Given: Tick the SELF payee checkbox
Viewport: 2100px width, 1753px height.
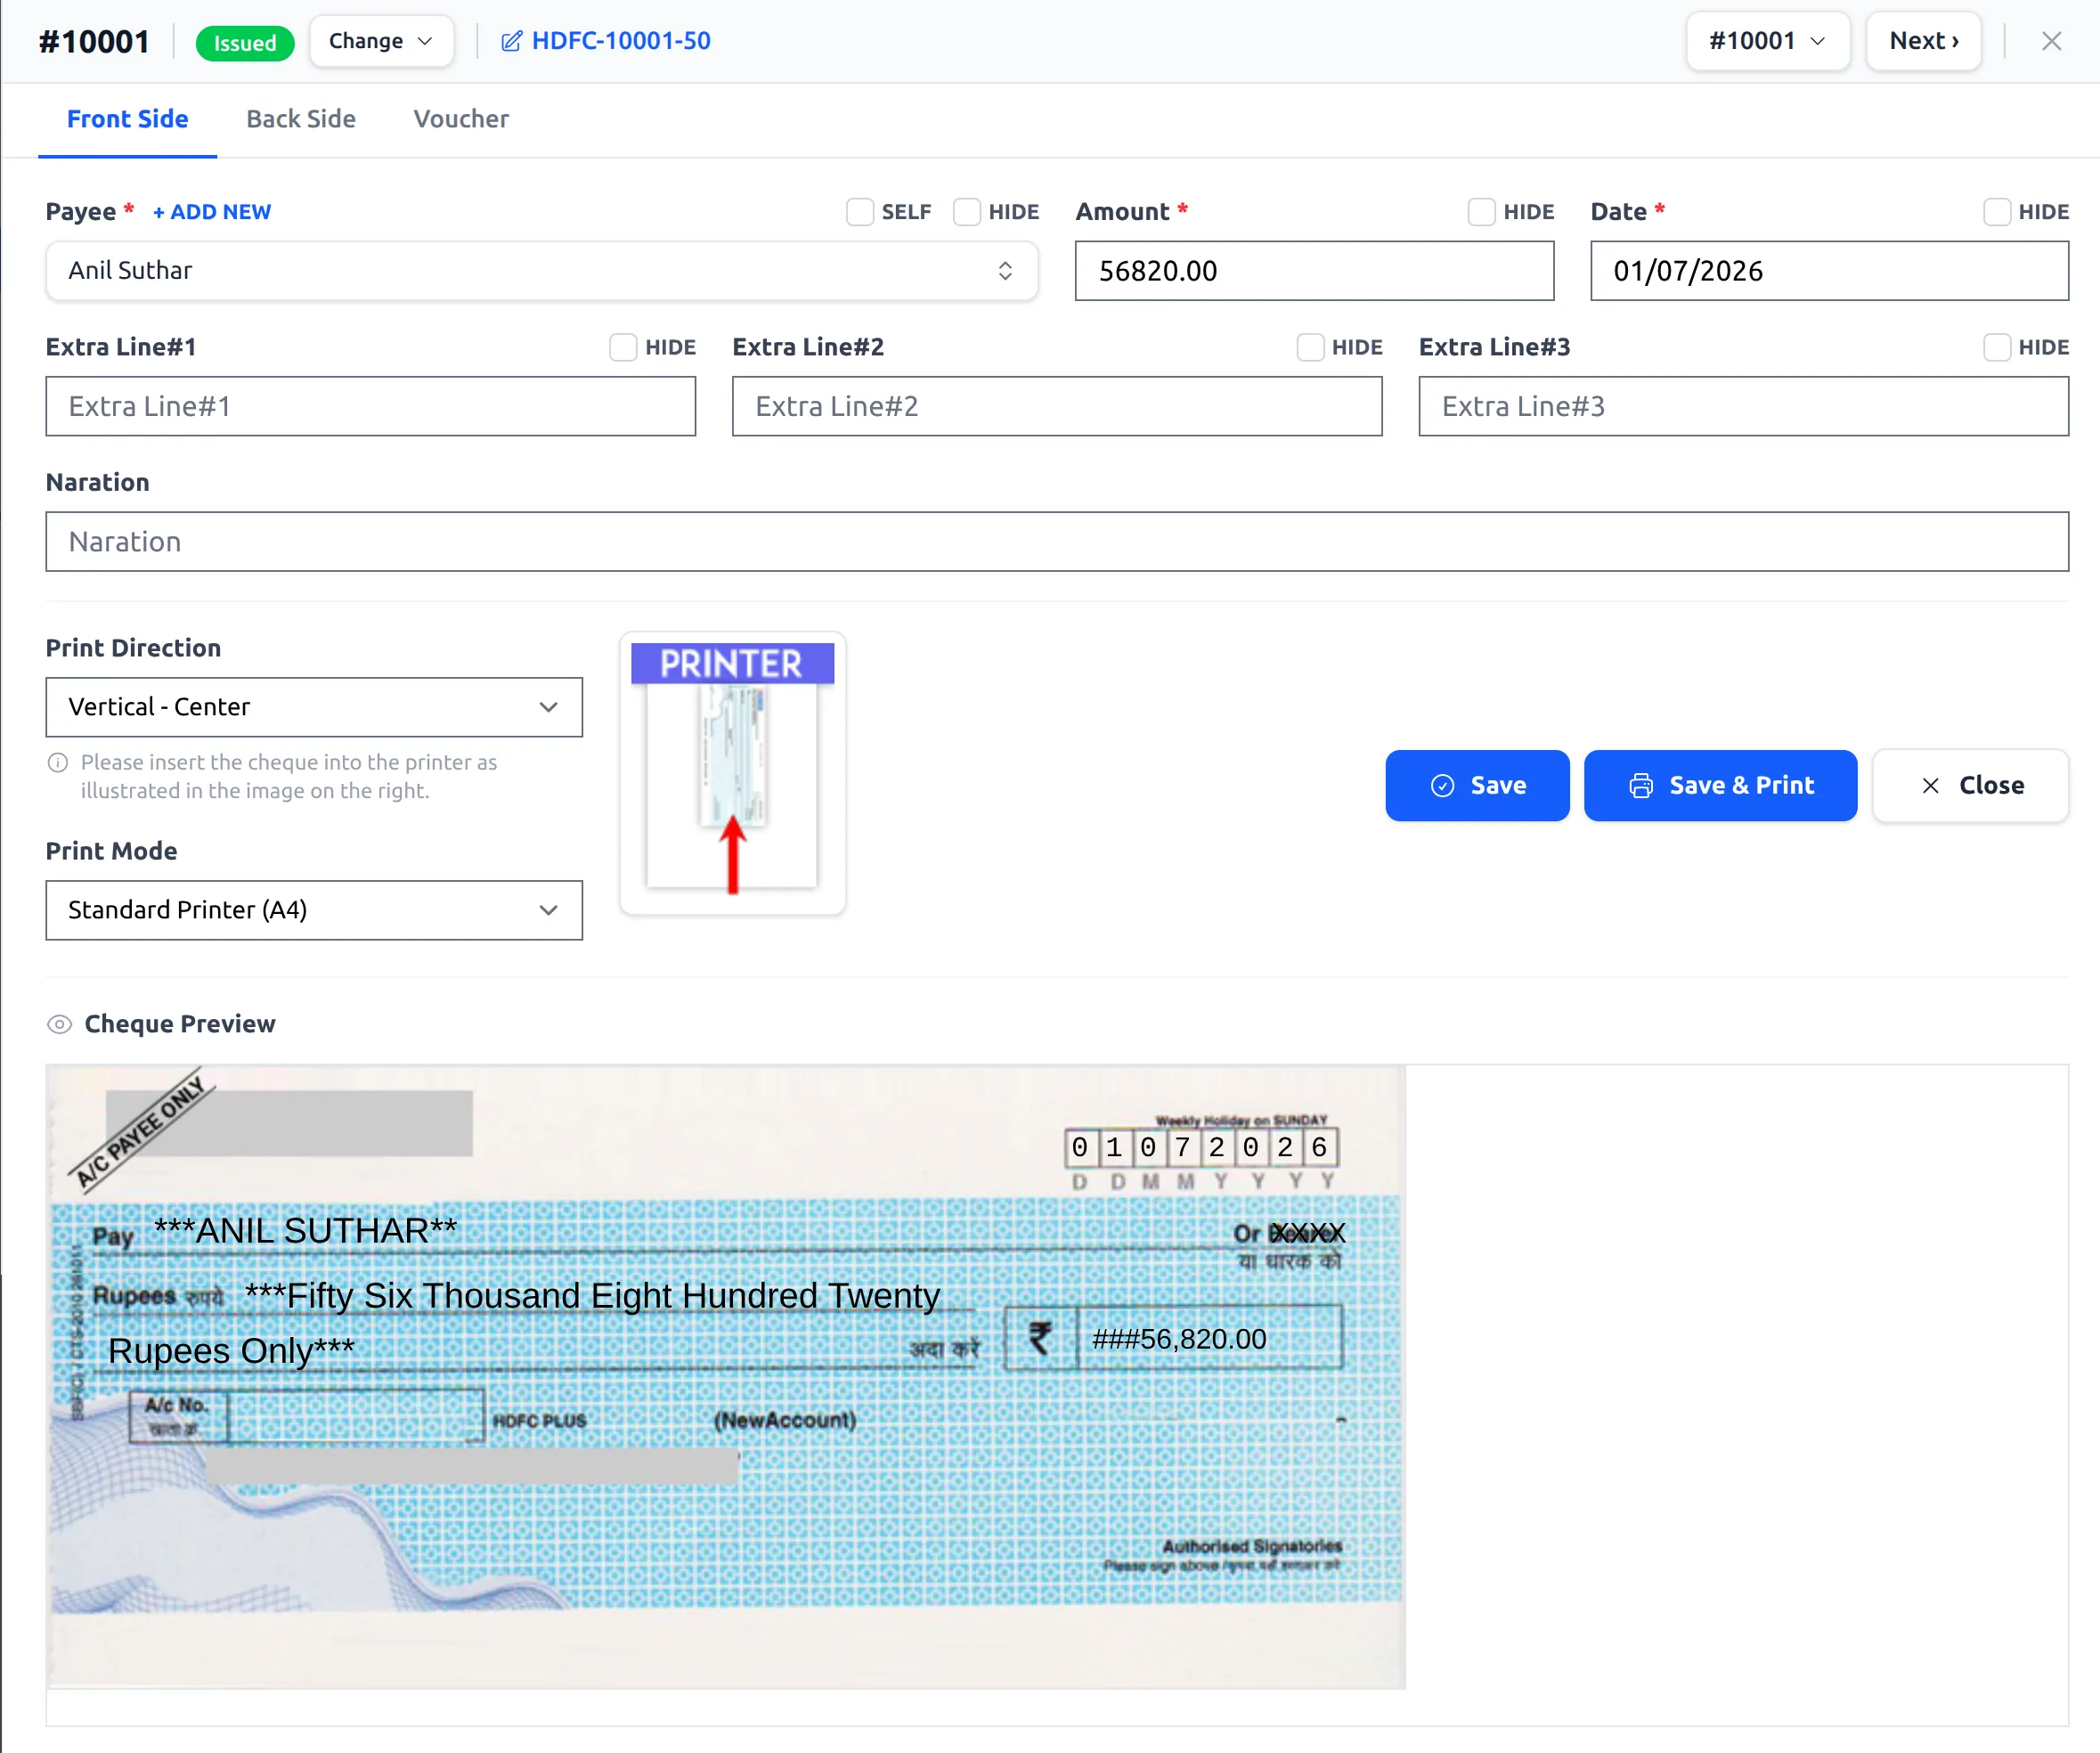Looking at the screenshot, I should click(x=859, y=212).
